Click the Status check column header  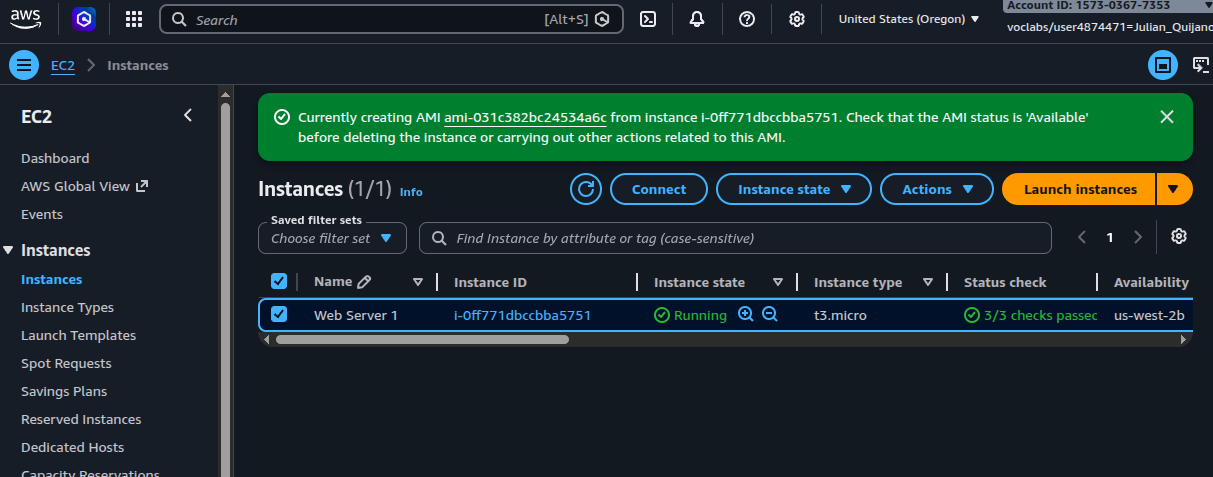pos(1005,282)
